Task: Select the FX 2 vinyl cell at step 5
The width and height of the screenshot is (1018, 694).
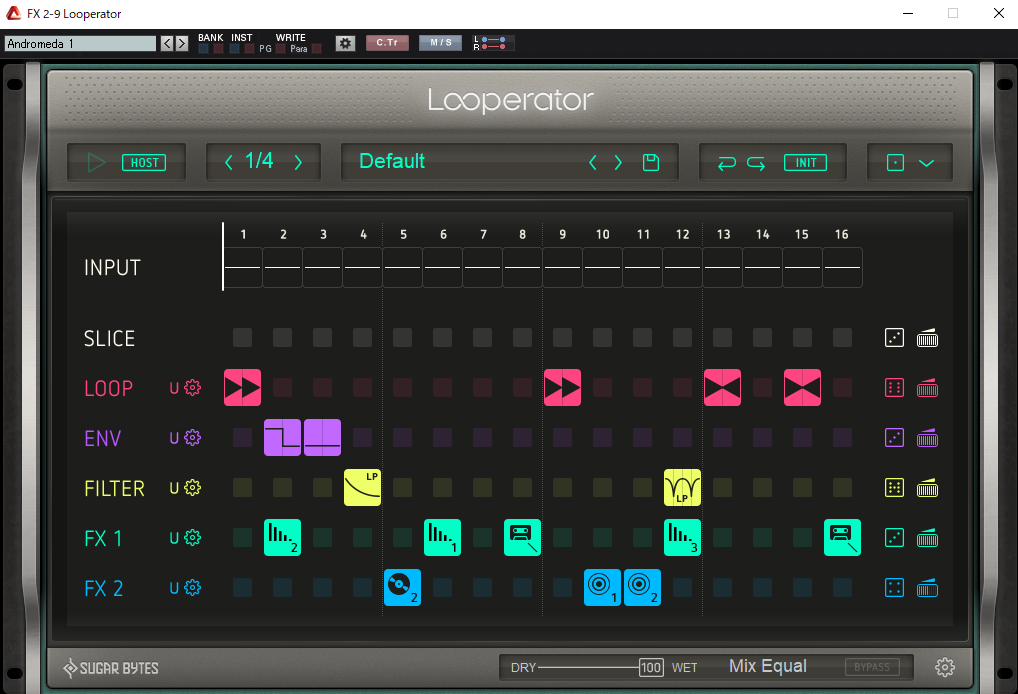Action: coord(403,588)
